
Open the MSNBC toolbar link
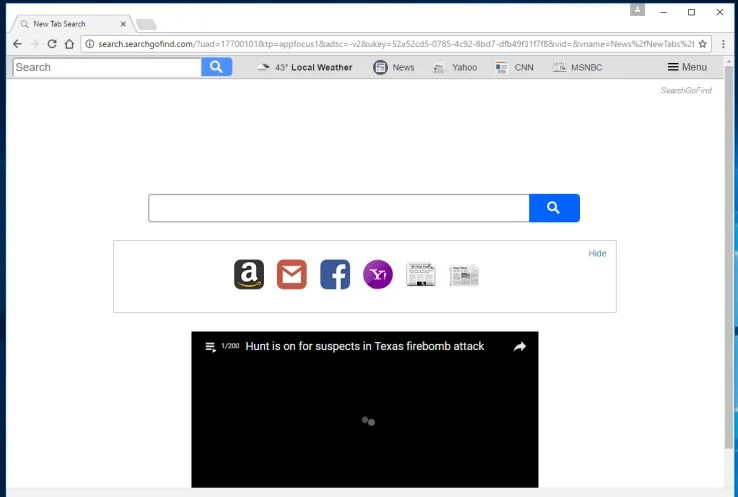pyautogui.click(x=578, y=68)
